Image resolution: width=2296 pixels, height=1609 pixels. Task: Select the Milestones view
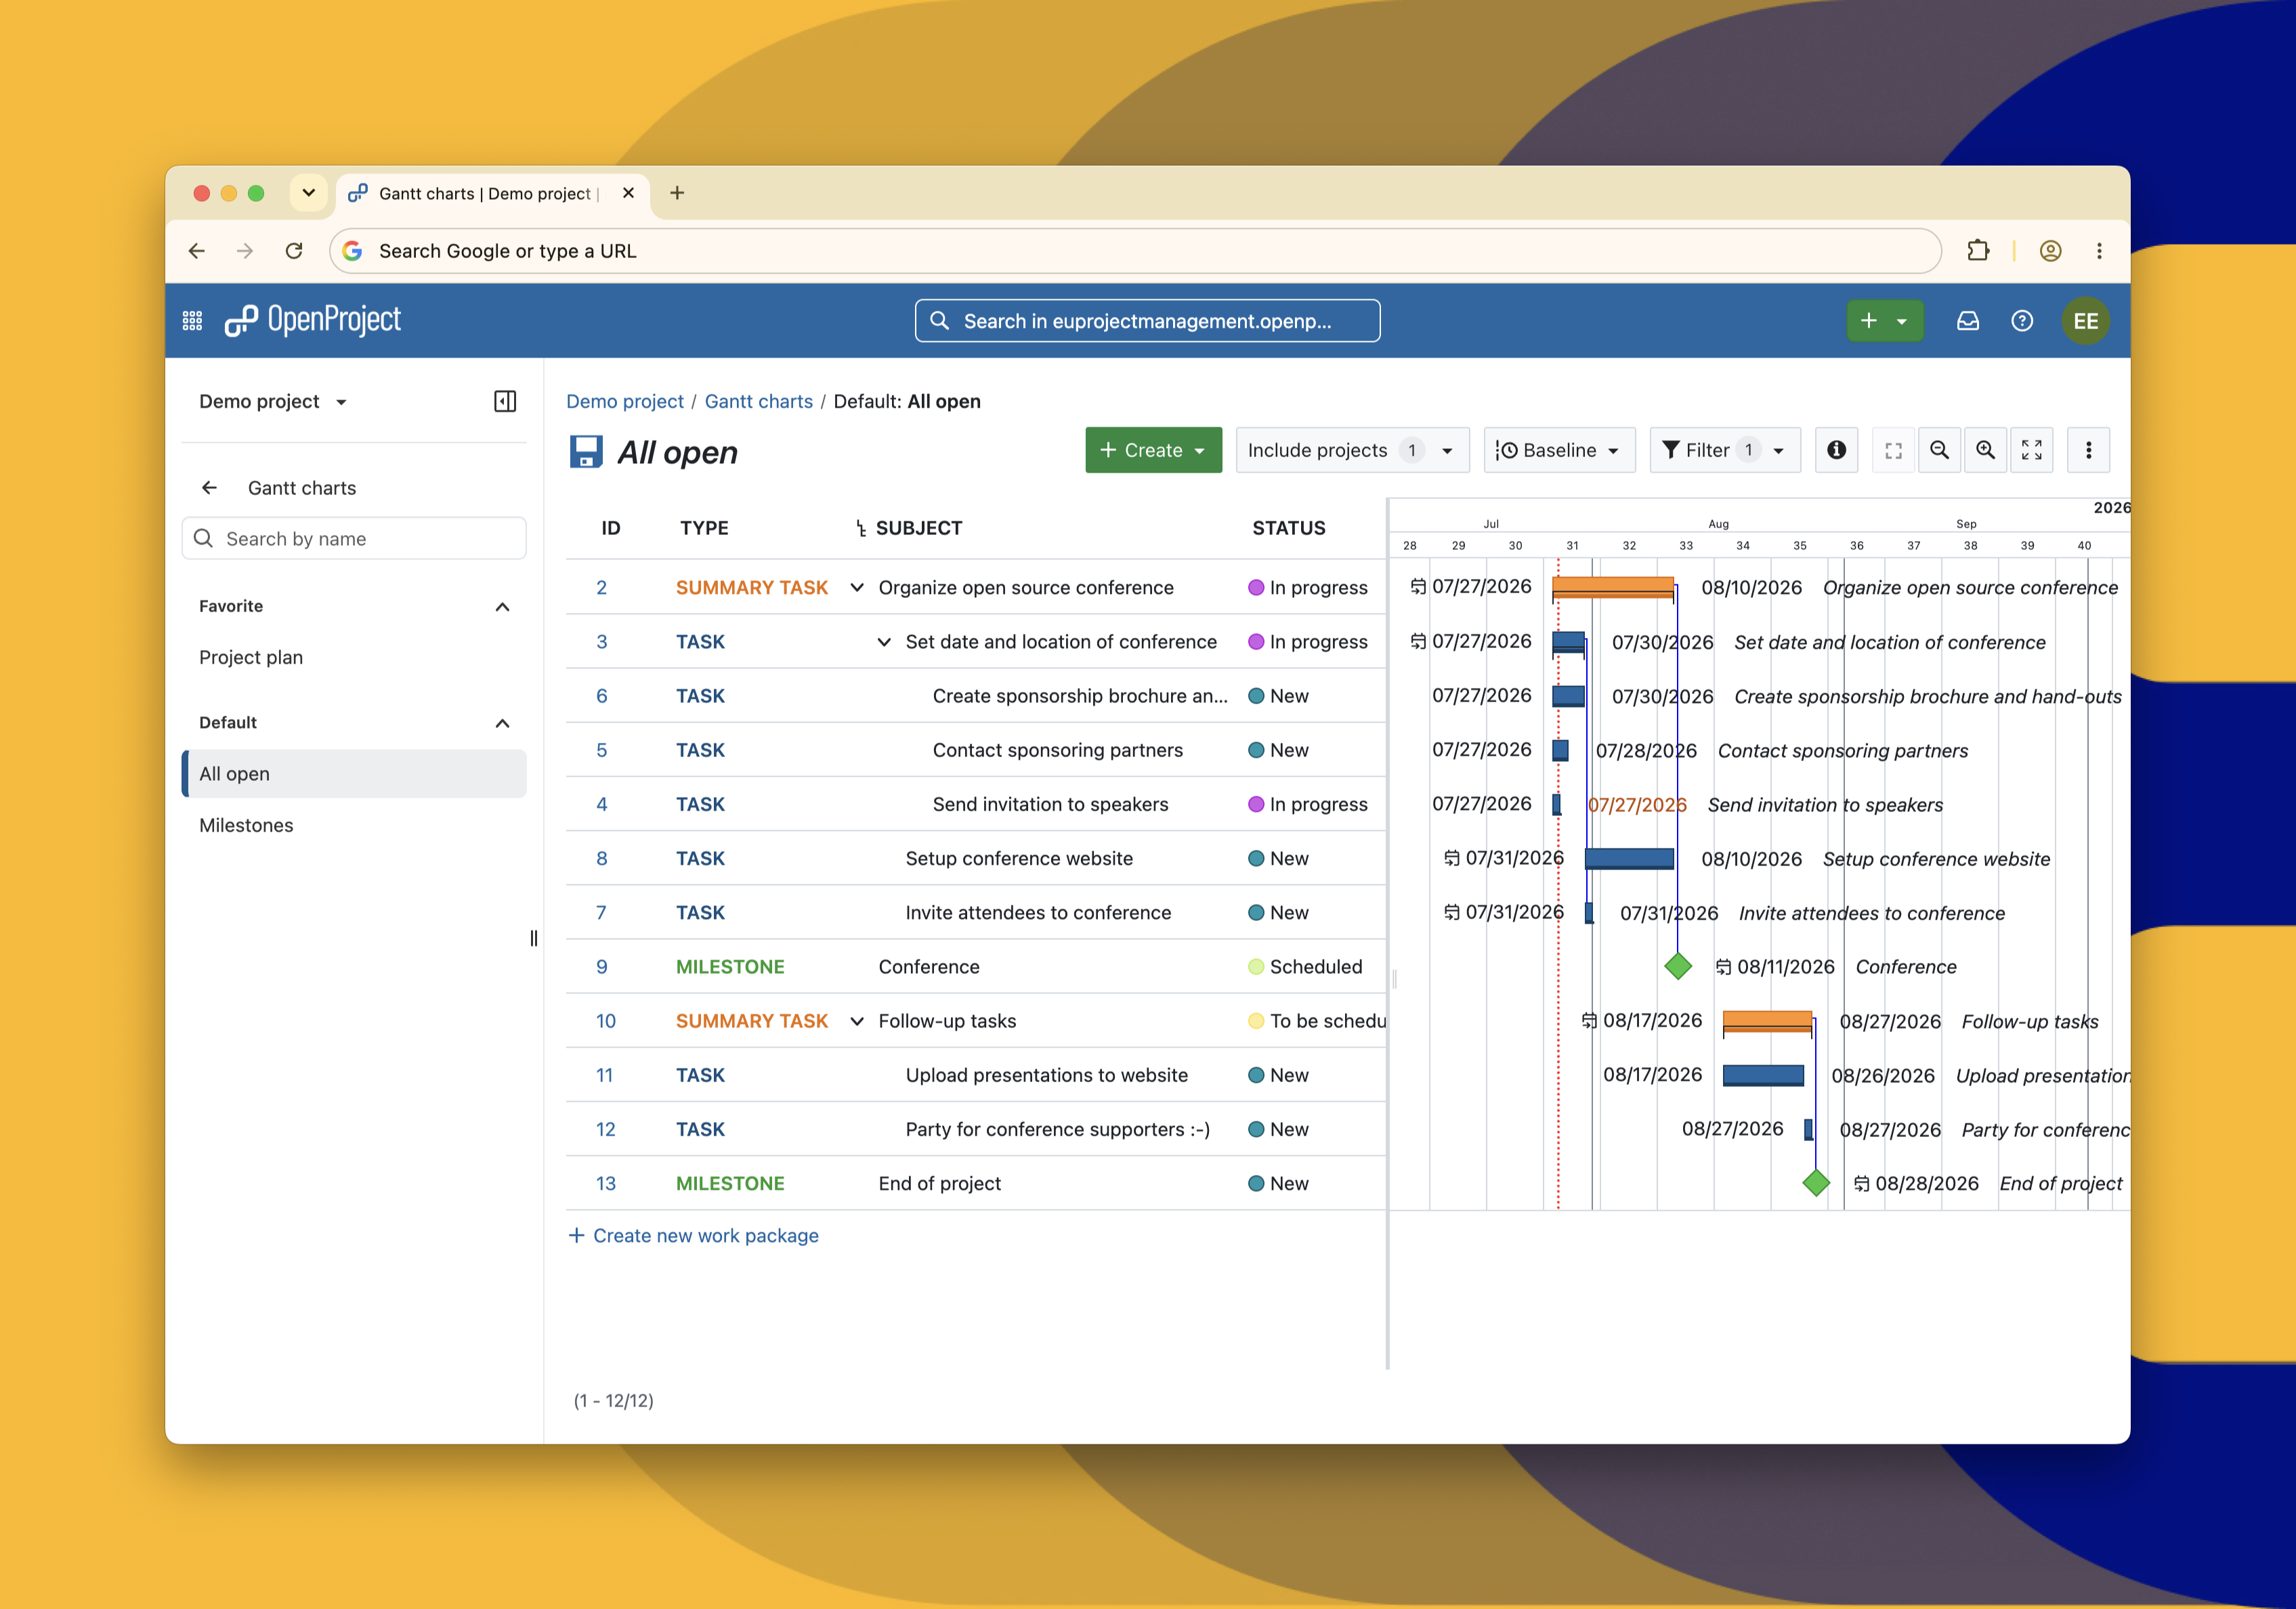point(246,825)
